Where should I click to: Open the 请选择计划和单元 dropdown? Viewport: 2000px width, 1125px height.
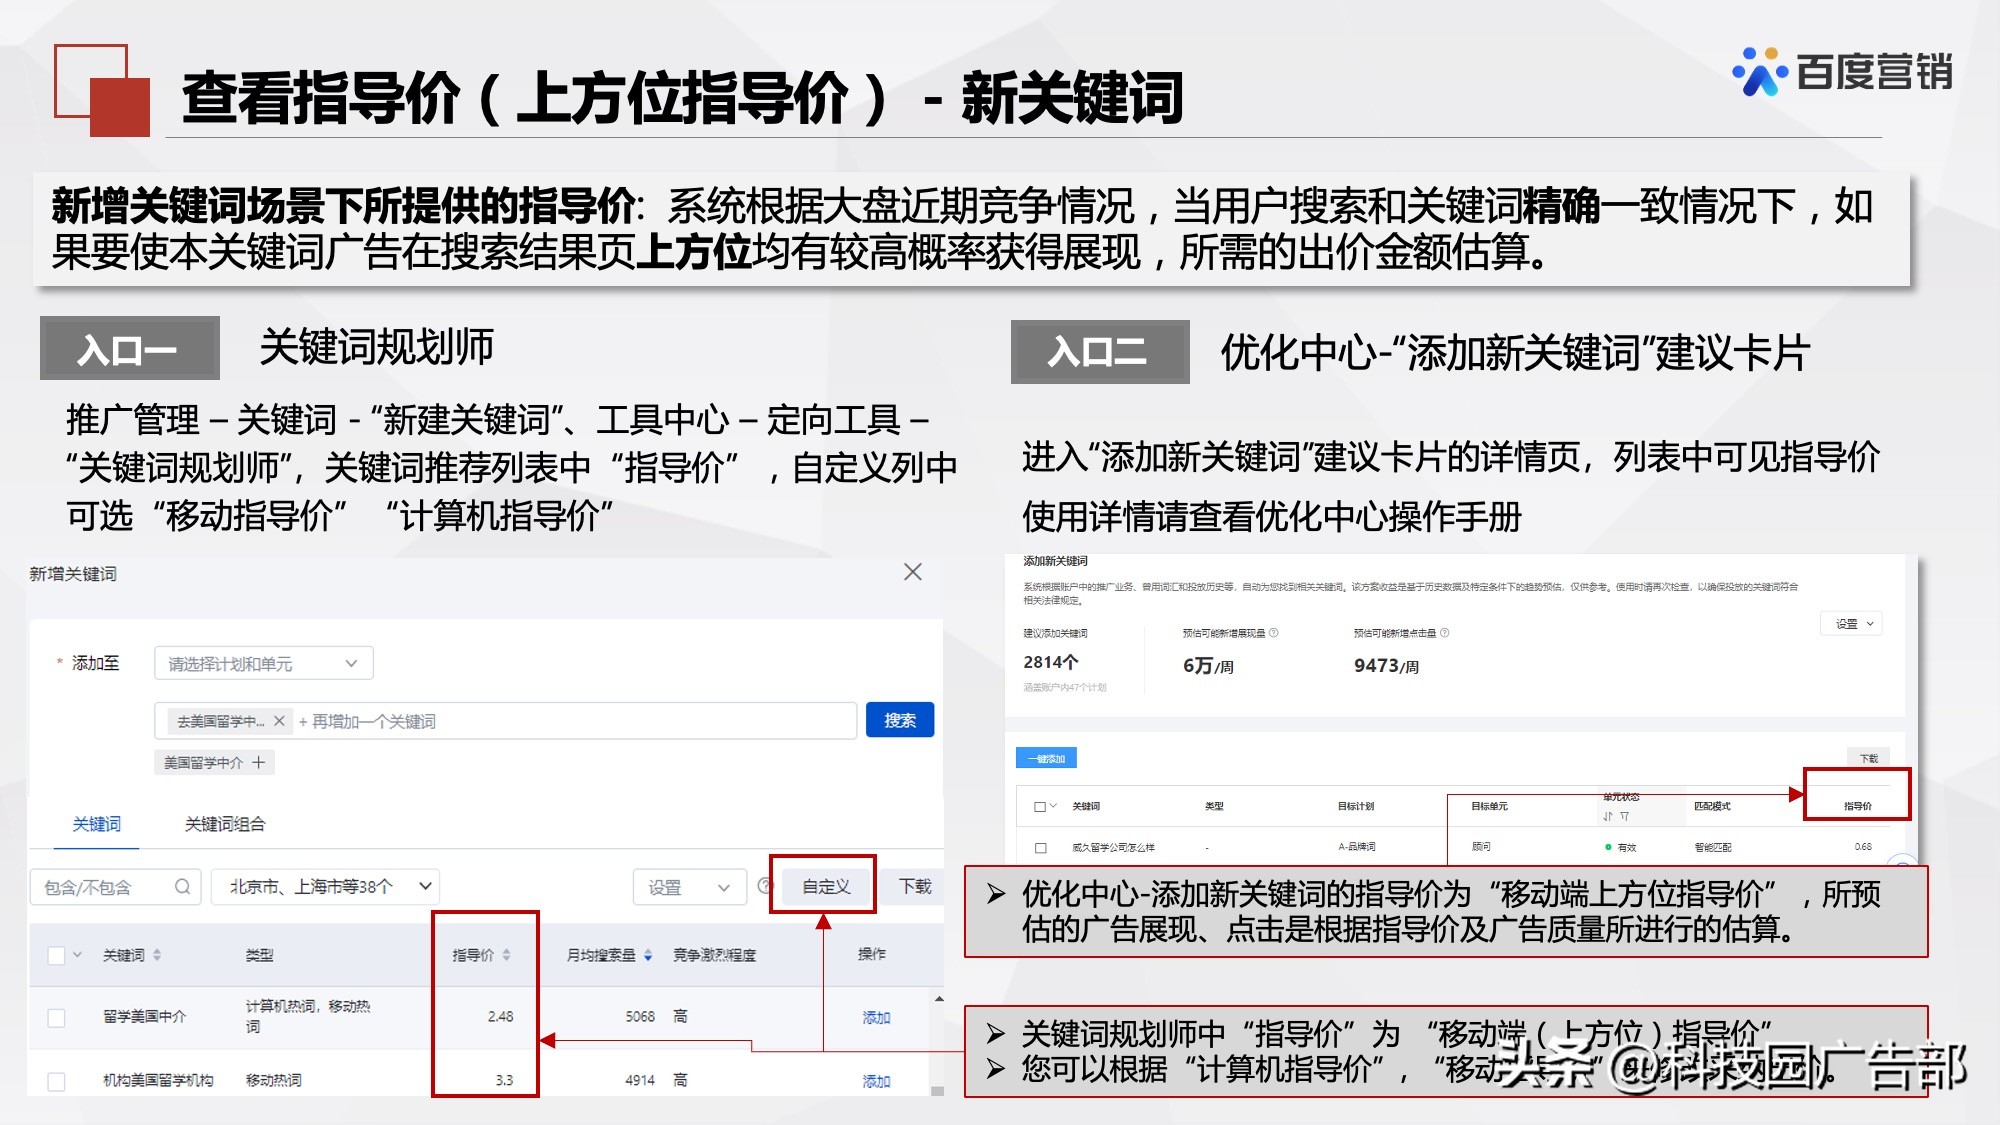[263, 663]
